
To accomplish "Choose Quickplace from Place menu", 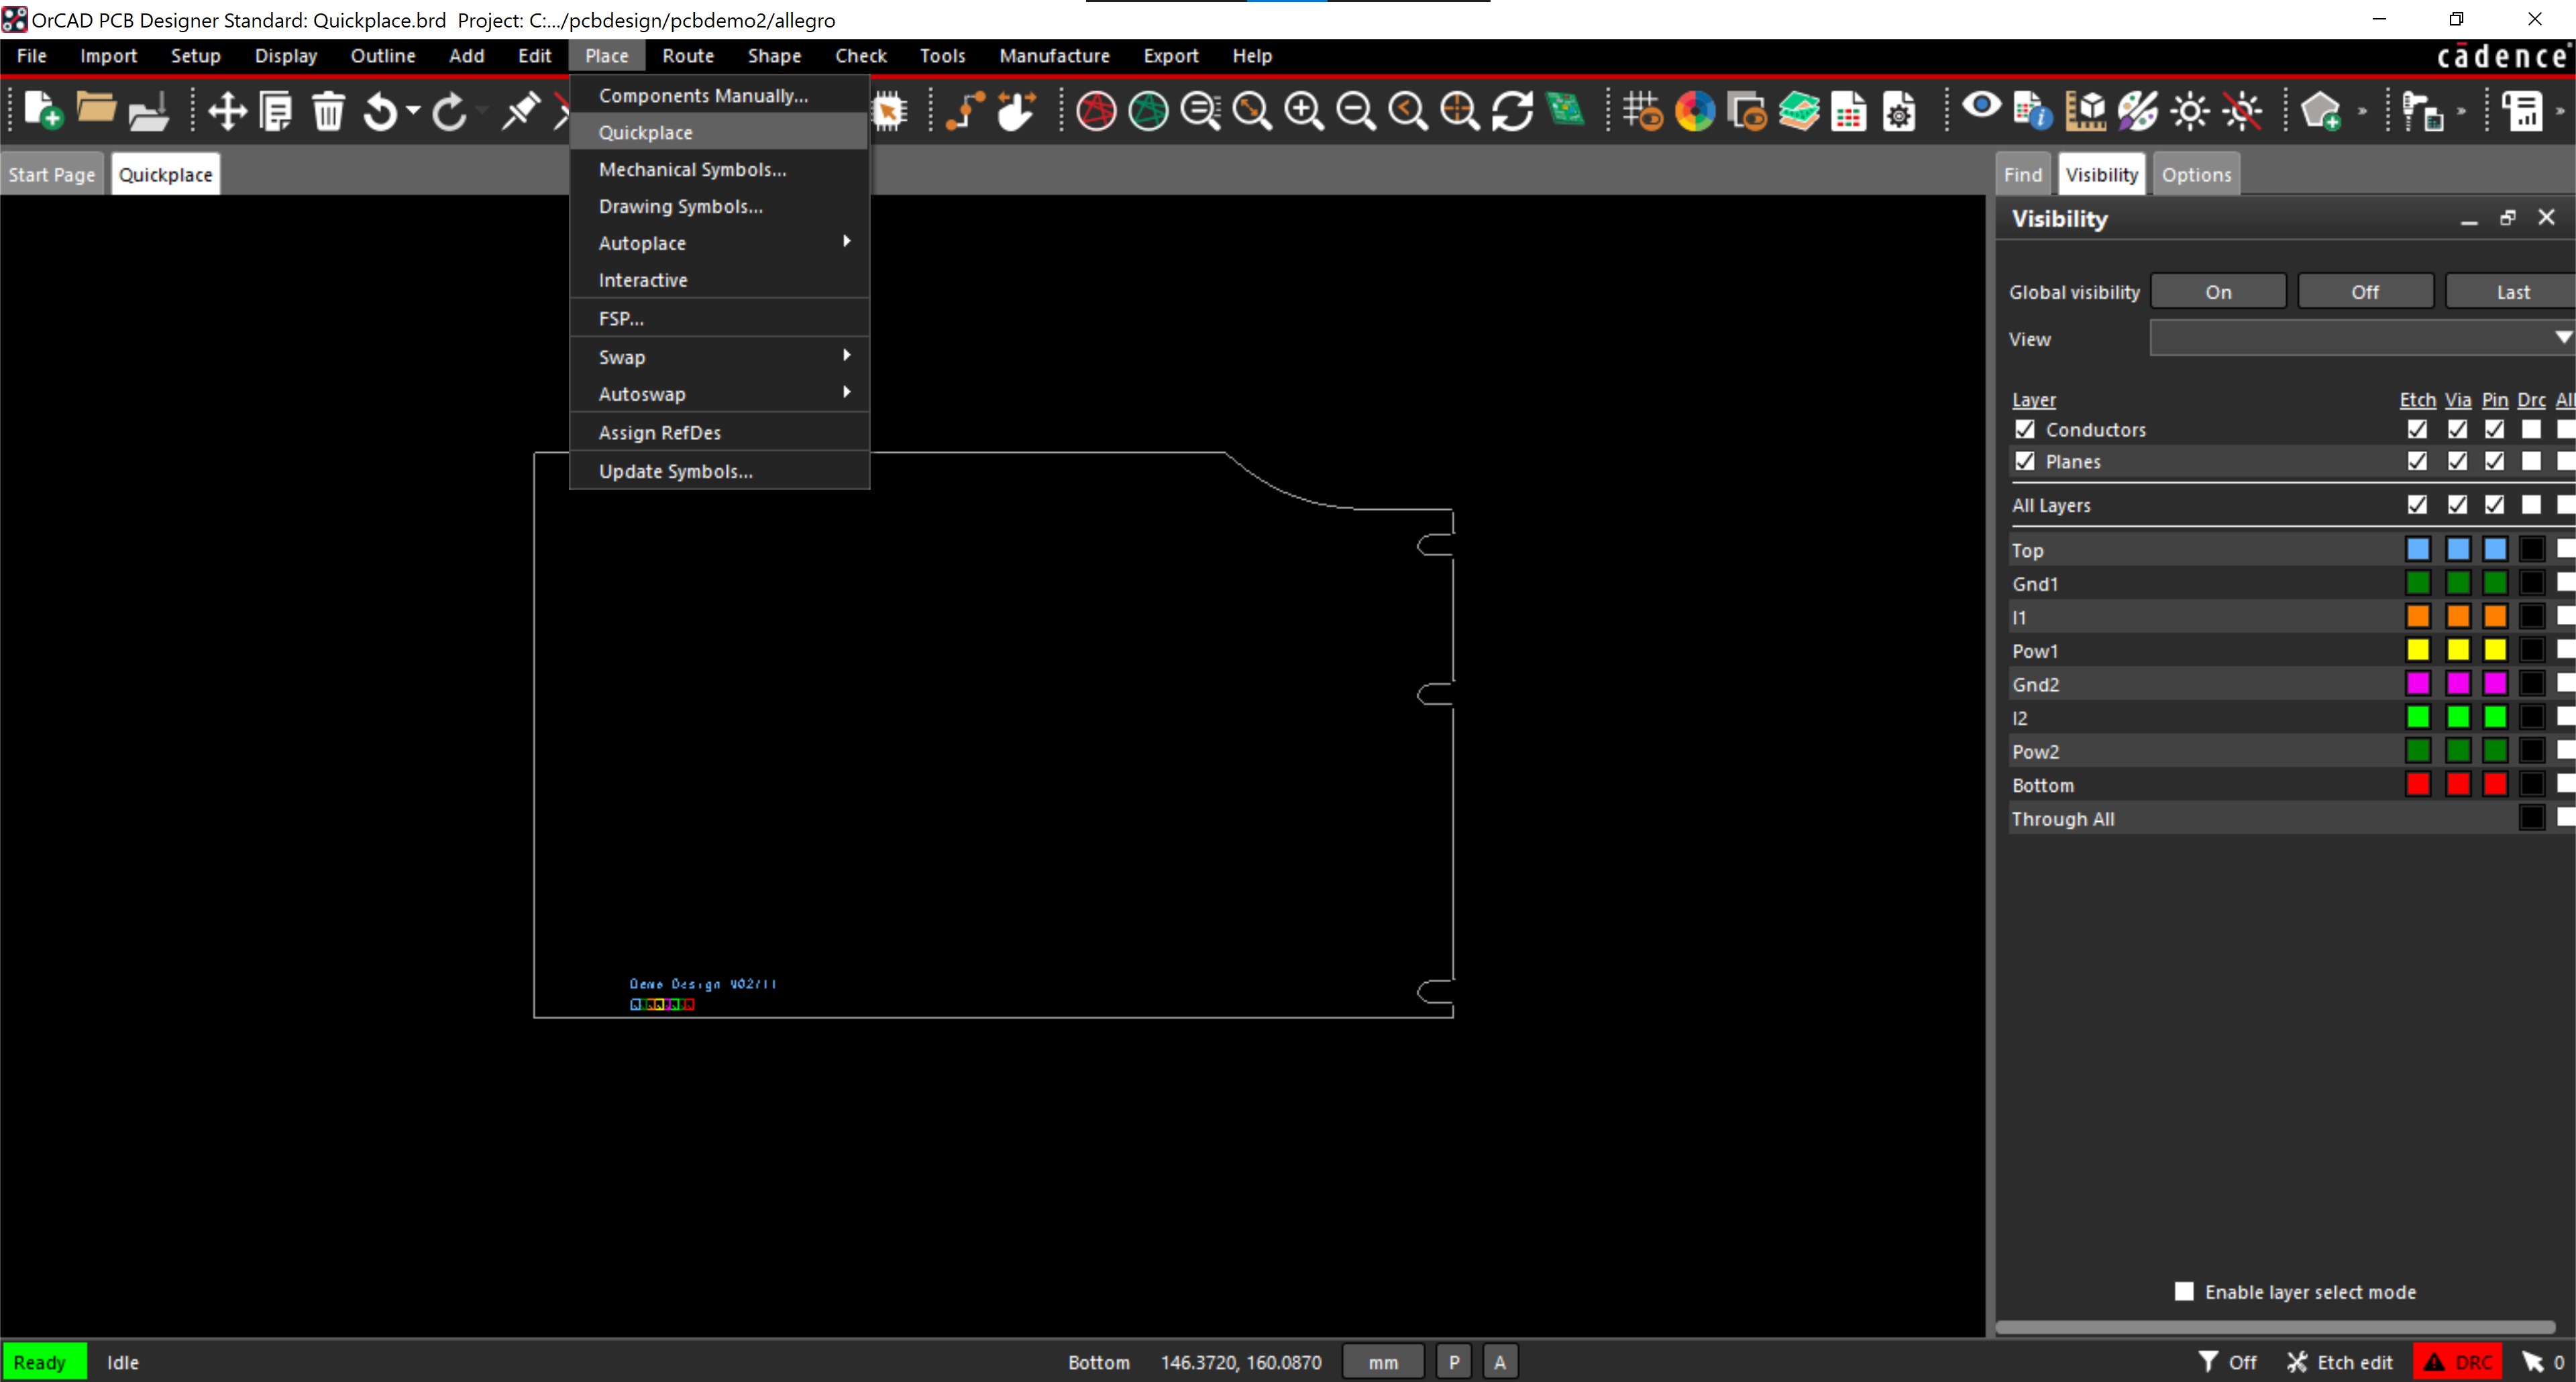I will (x=718, y=132).
